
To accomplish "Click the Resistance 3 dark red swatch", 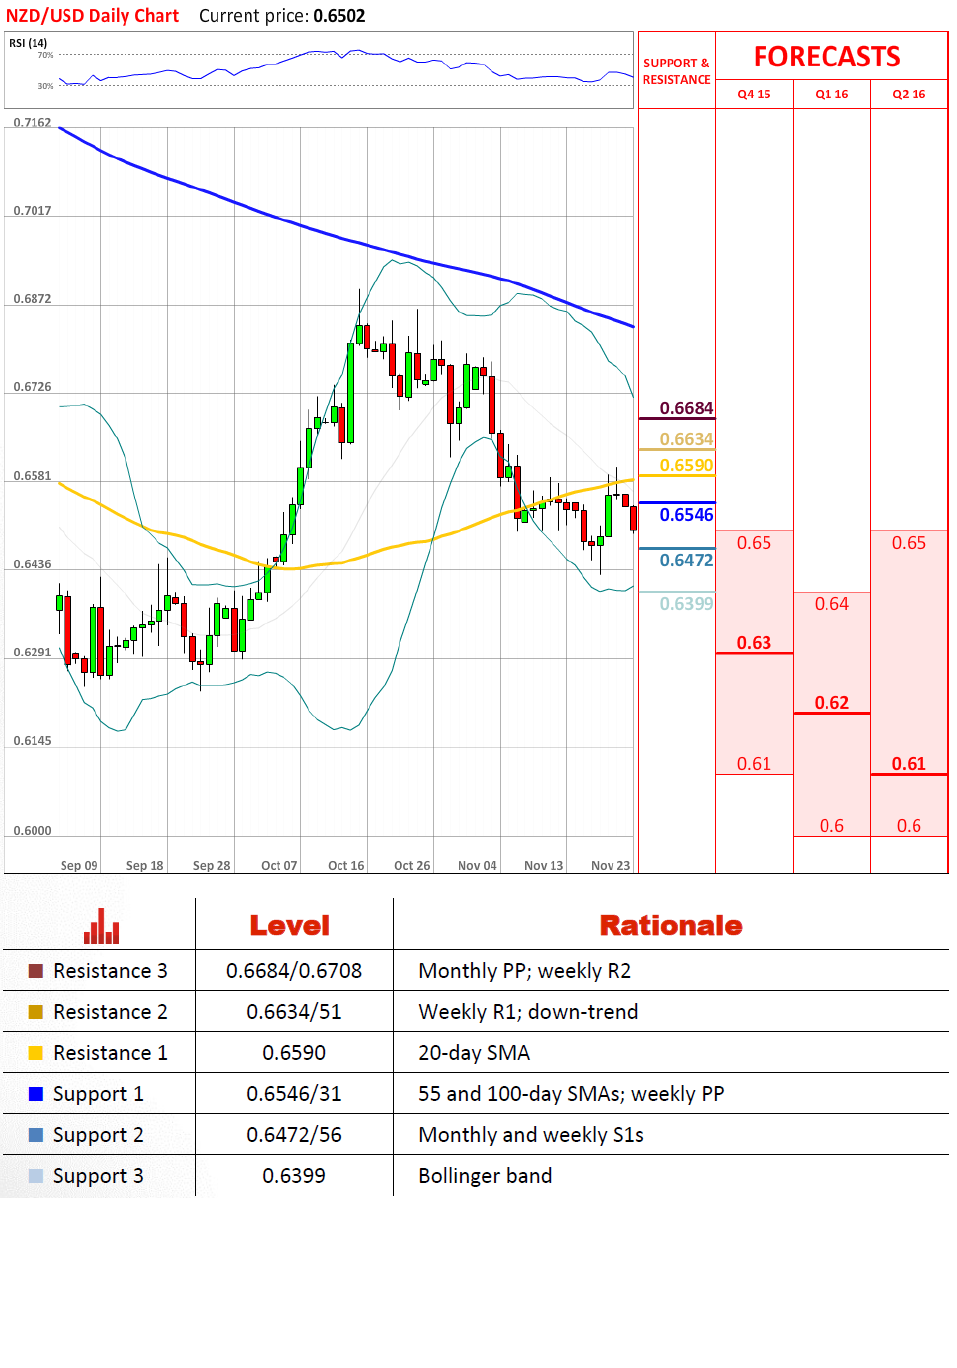I will click(36, 971).
